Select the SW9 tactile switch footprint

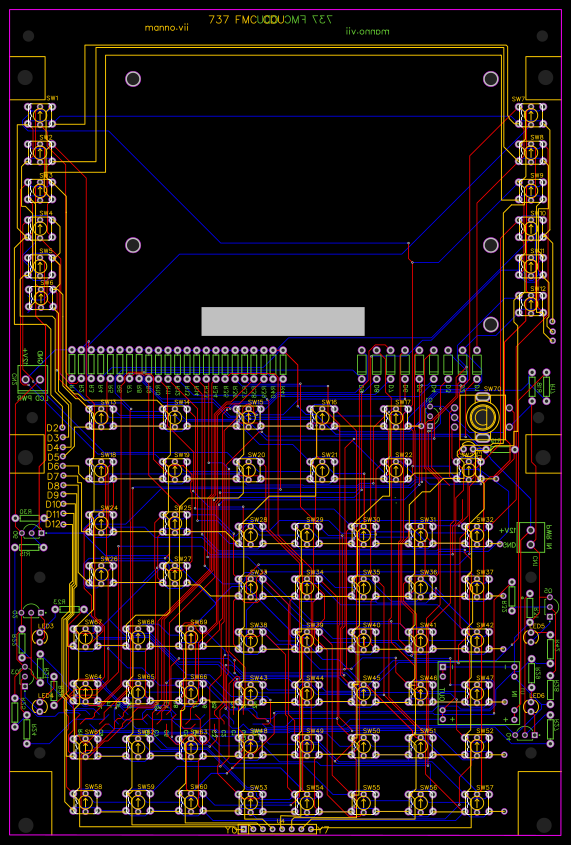(531, 190)
